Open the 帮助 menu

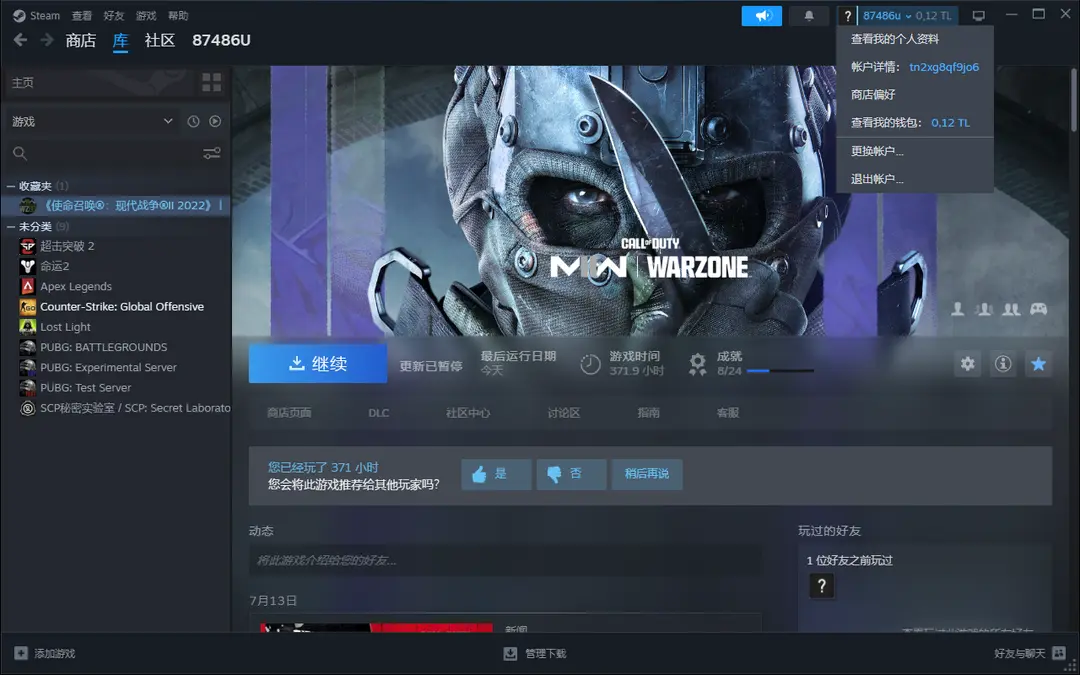tap(178, 15)
